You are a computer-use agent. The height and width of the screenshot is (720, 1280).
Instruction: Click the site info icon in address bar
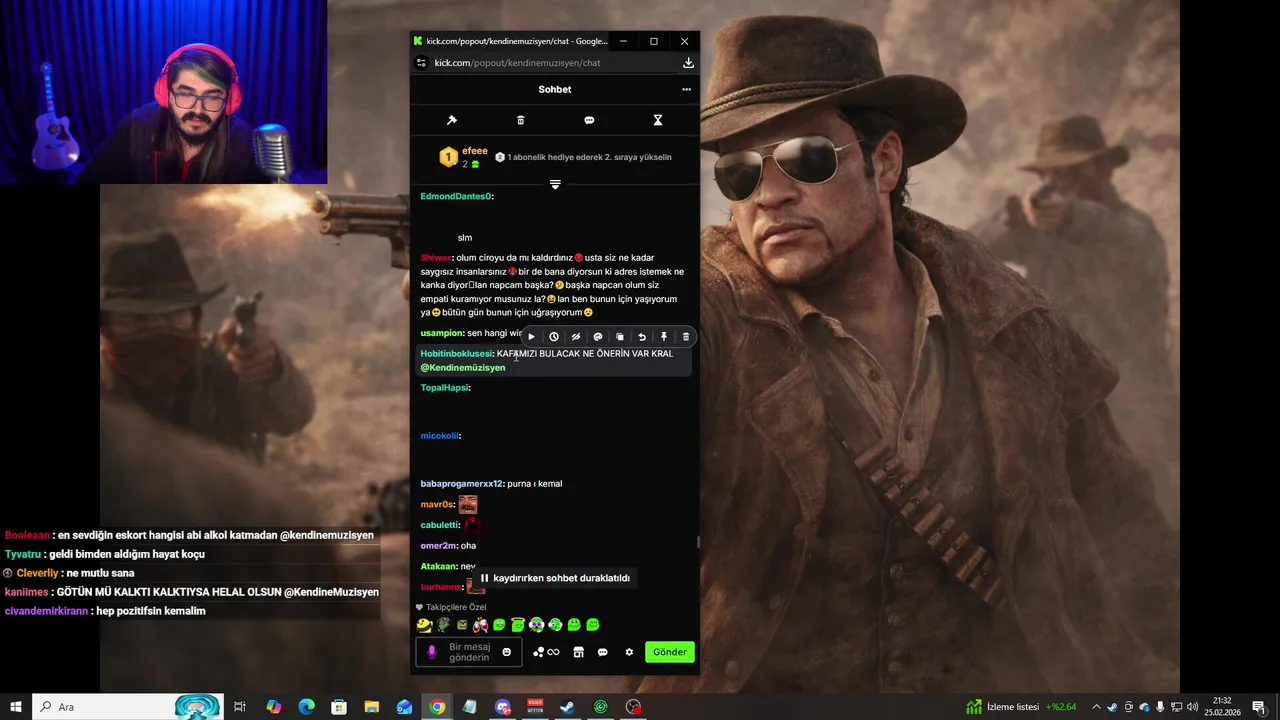tap(421, 62)
